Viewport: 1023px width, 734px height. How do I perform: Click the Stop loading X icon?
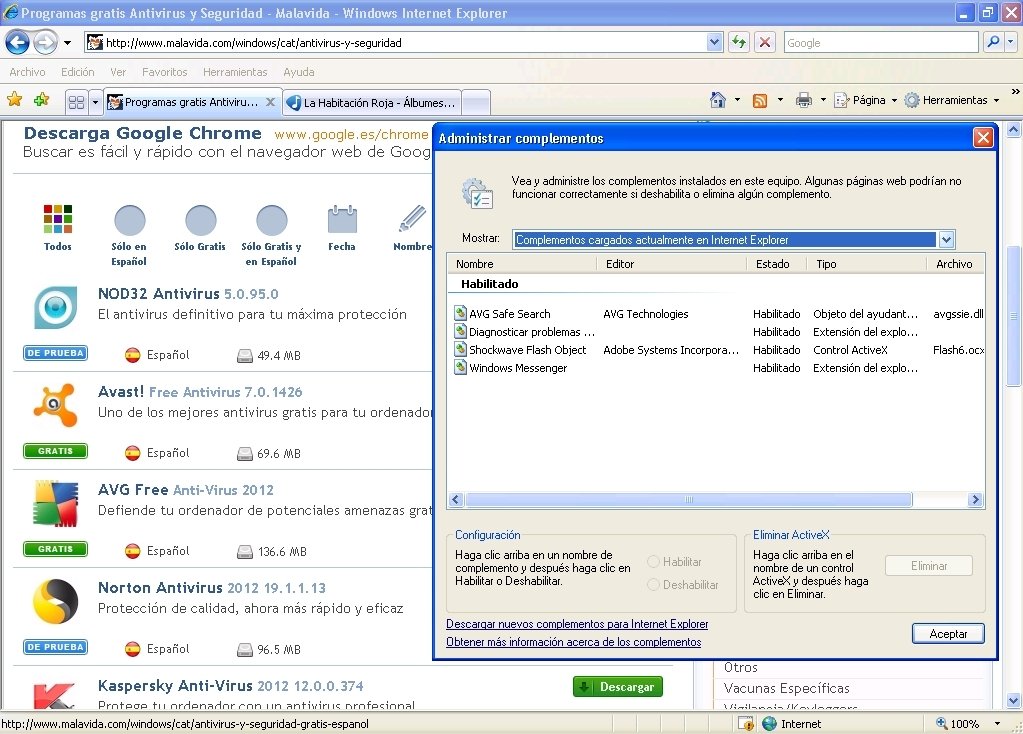tap(765, 42)
